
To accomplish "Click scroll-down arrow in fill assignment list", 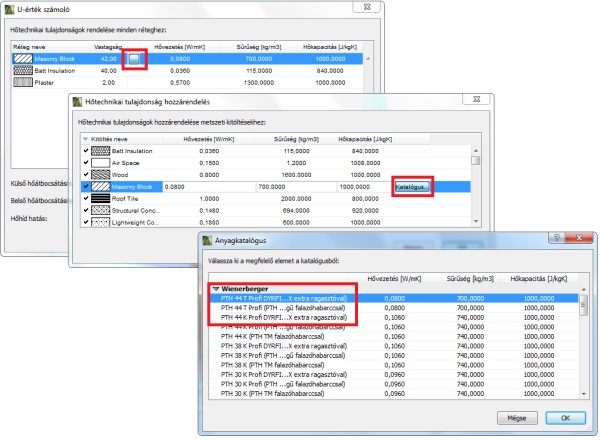I will pos(476,221).
